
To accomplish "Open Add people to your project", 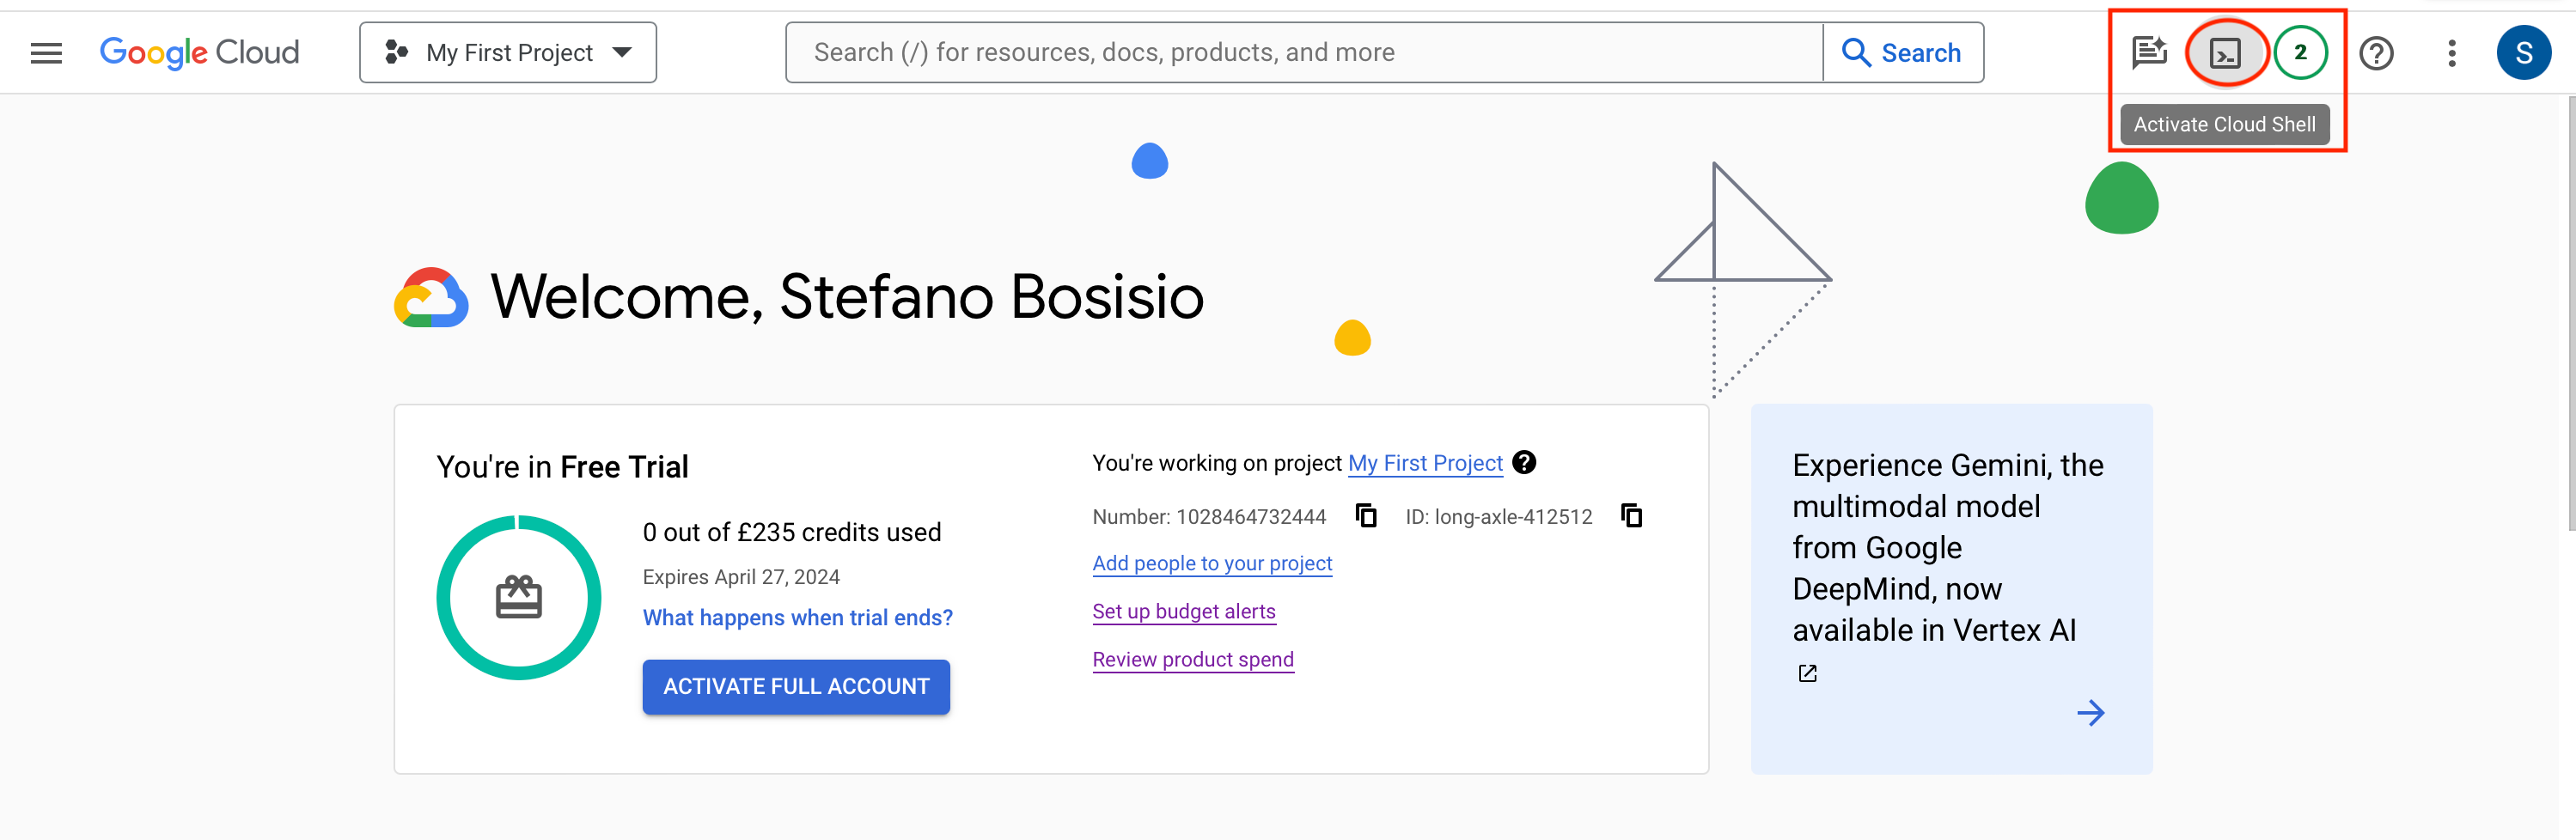I will pos(1212,564).
